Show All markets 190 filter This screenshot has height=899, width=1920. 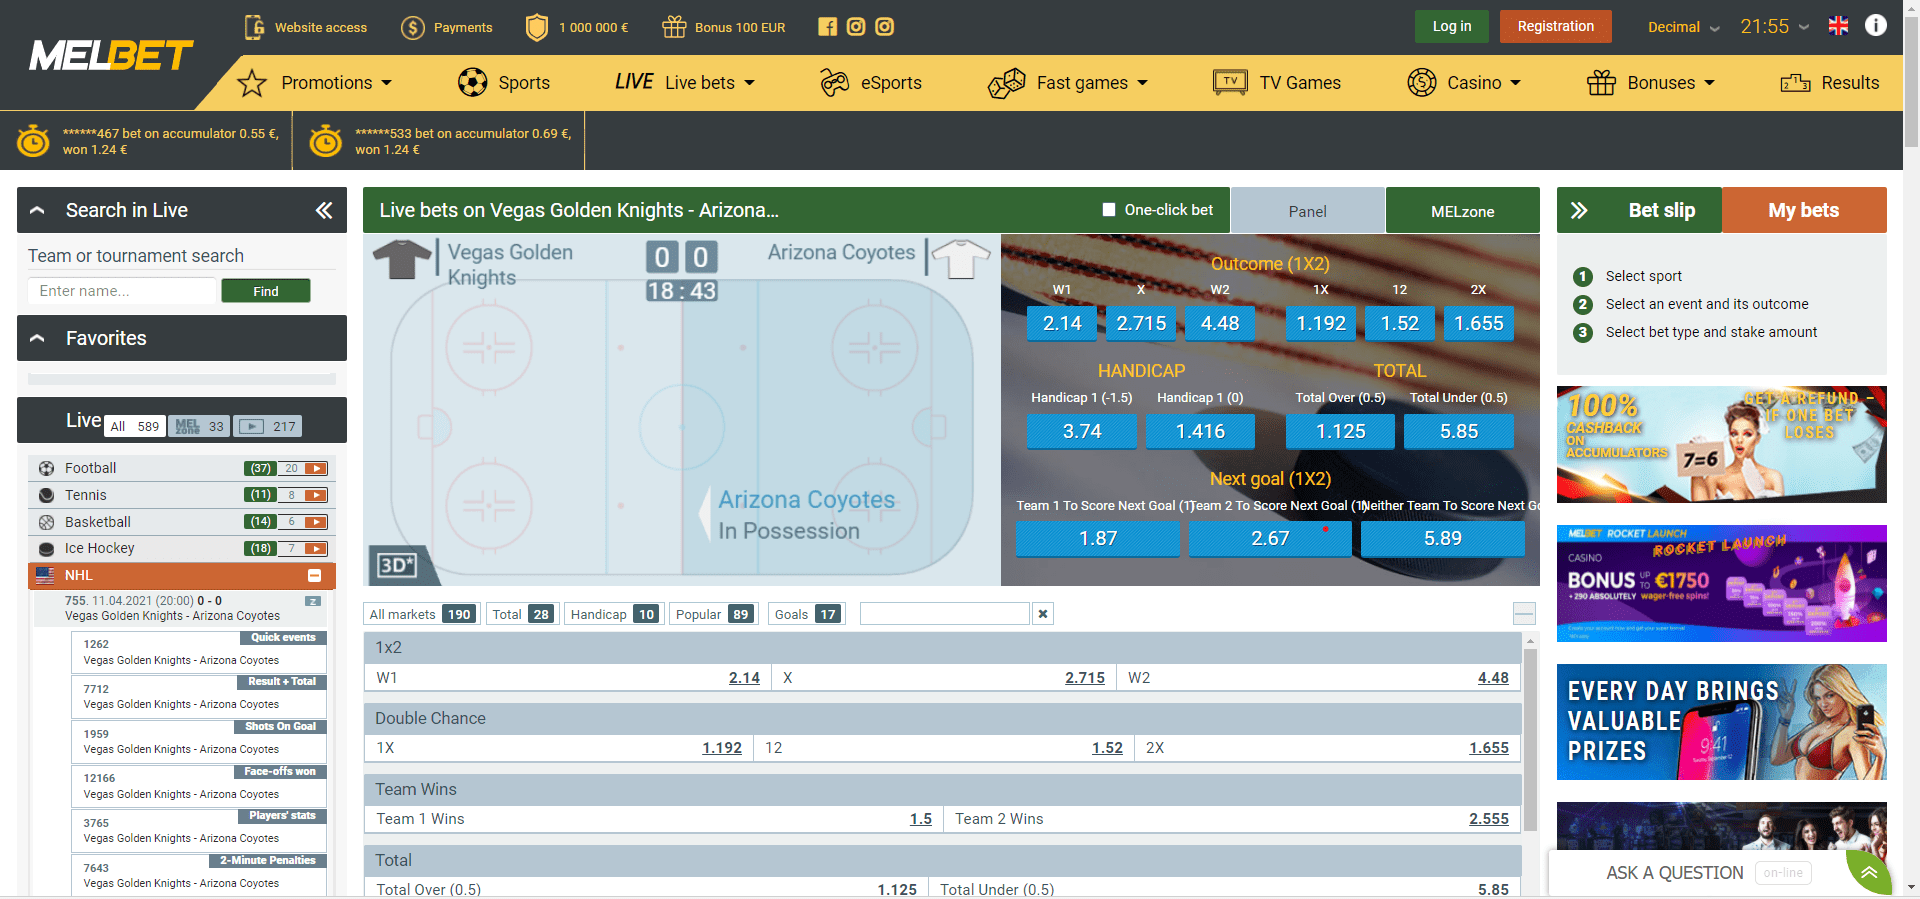pos(421,614)
